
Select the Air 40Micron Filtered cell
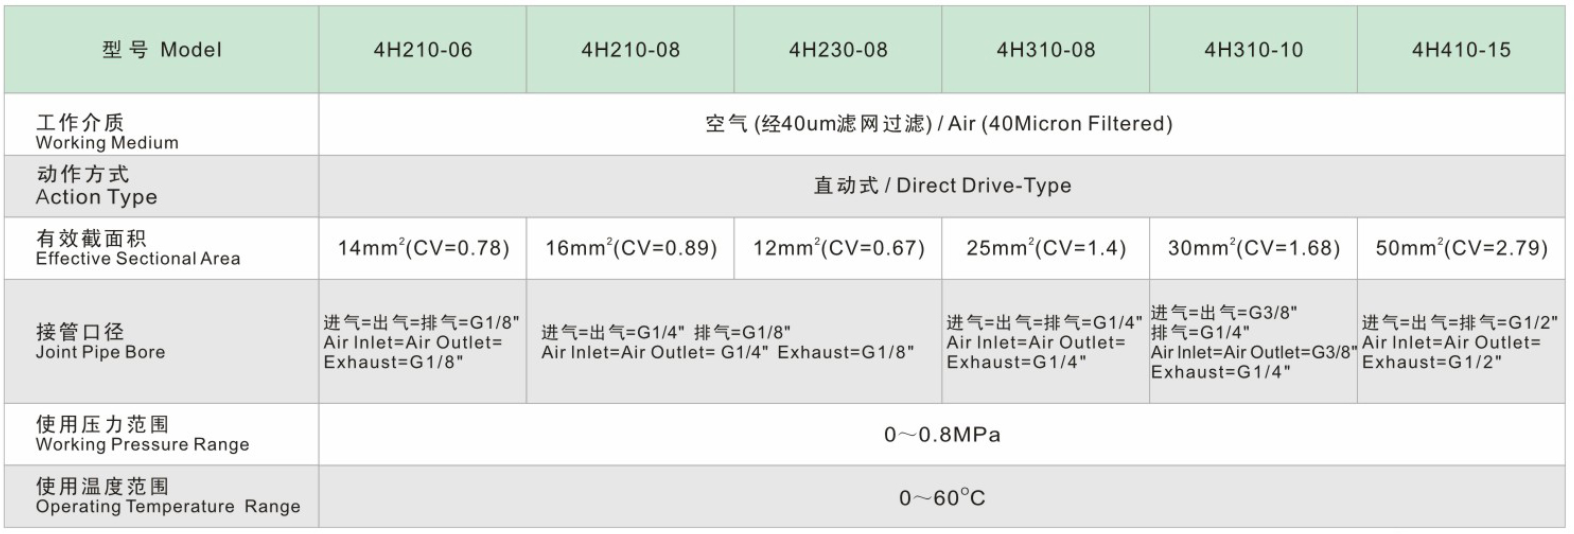point(942,125)
